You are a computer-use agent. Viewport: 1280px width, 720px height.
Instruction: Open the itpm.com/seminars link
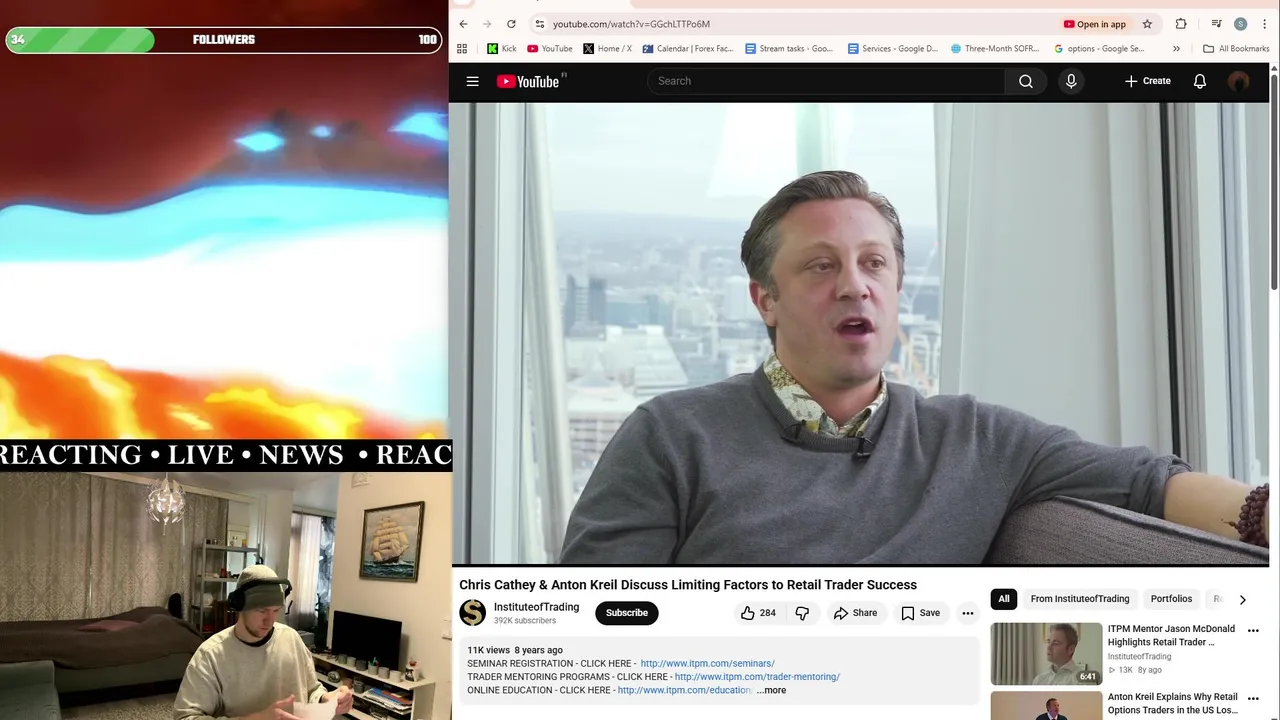tap(707, 663)
